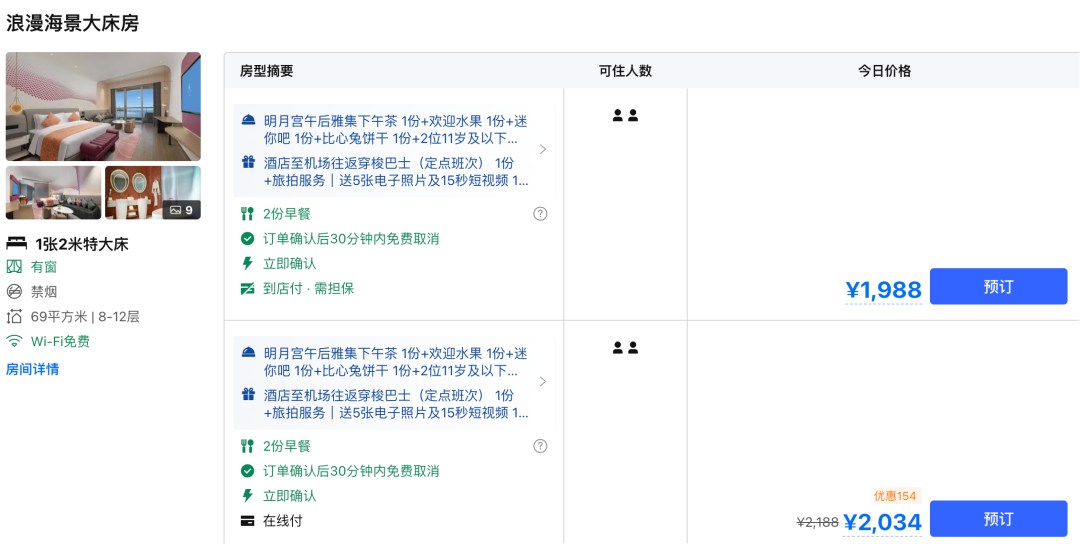Click the gift icon in the ¥2,034 offer
The height and width of the screenshot is (544, 1080).
(249, 395)
